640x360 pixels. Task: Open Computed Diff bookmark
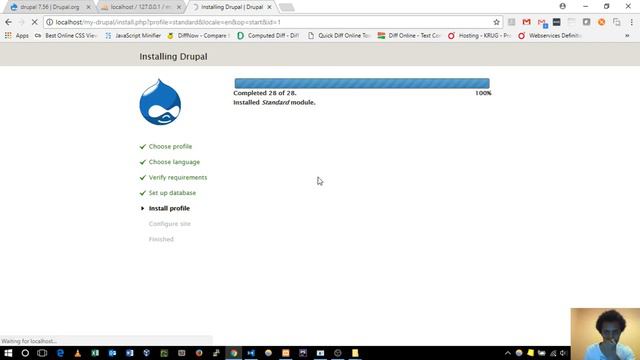[268, 36]
